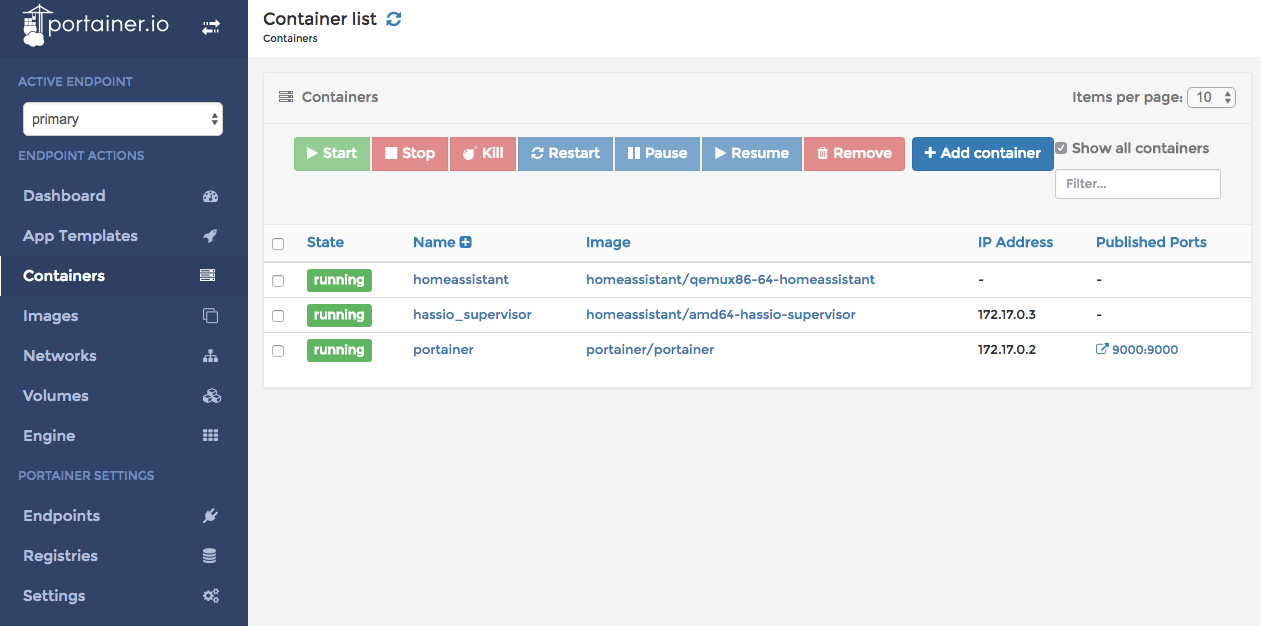The width and height of the screenshot is (1261, 626).
Task: Click the running badge of the portainer row
Action: (339, 350)
